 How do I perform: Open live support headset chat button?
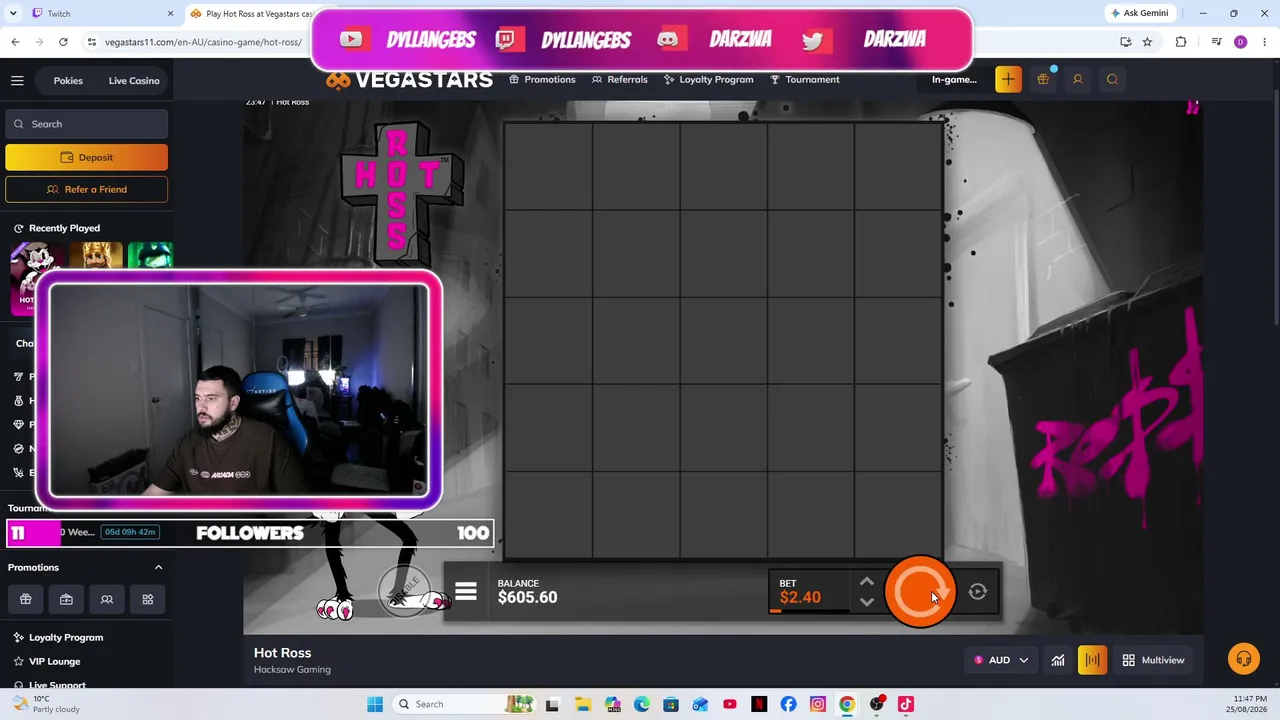1244,659
